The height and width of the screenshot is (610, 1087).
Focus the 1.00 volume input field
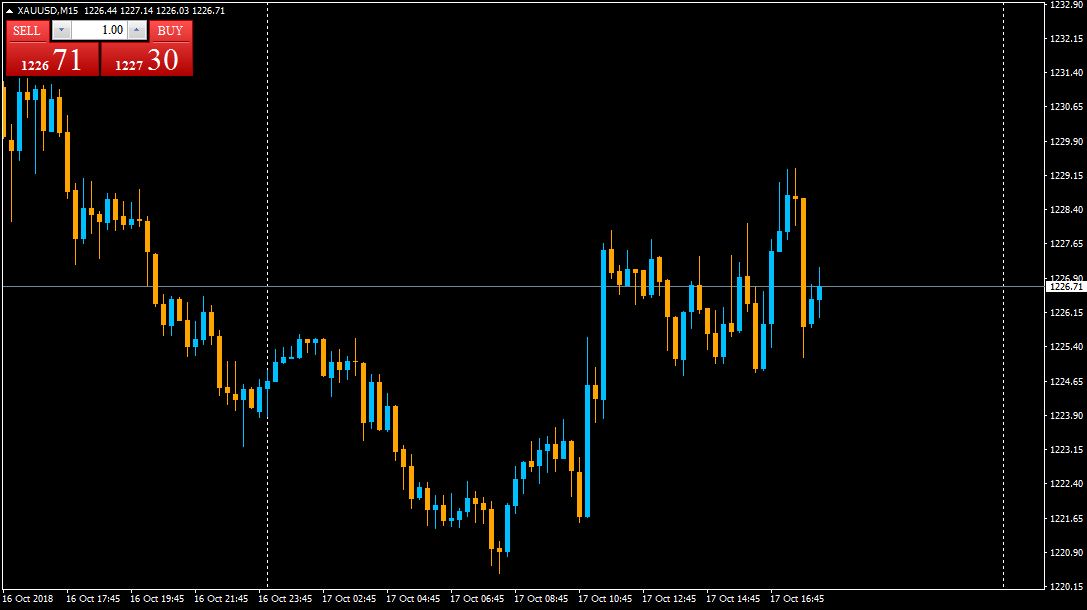(99, 30)
